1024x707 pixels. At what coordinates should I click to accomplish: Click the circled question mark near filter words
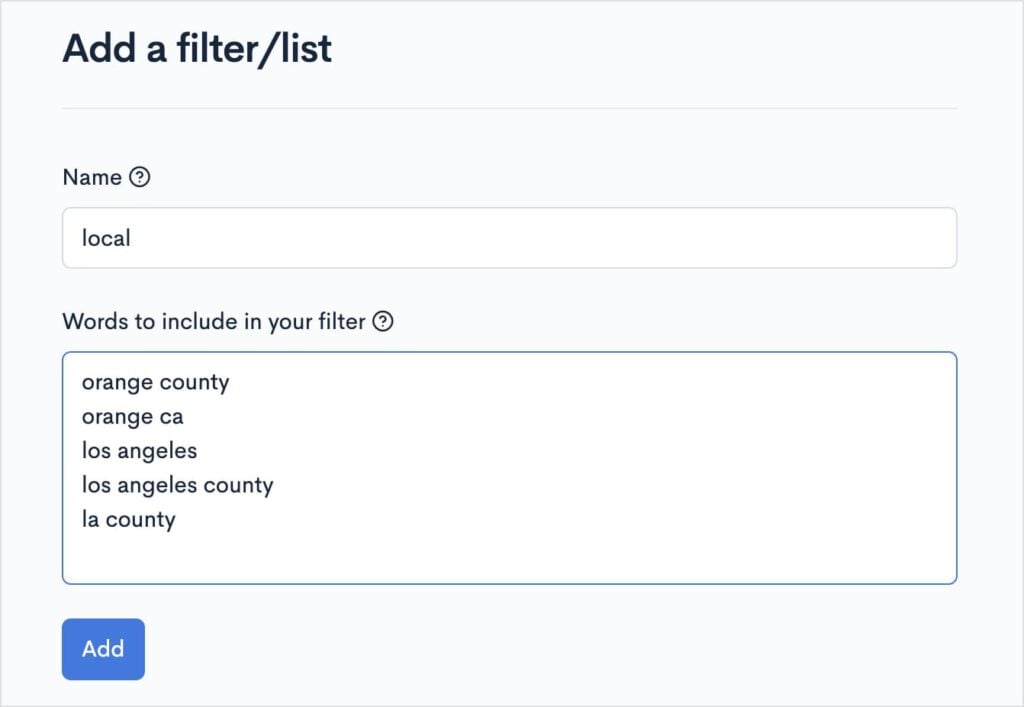point(383,322)
